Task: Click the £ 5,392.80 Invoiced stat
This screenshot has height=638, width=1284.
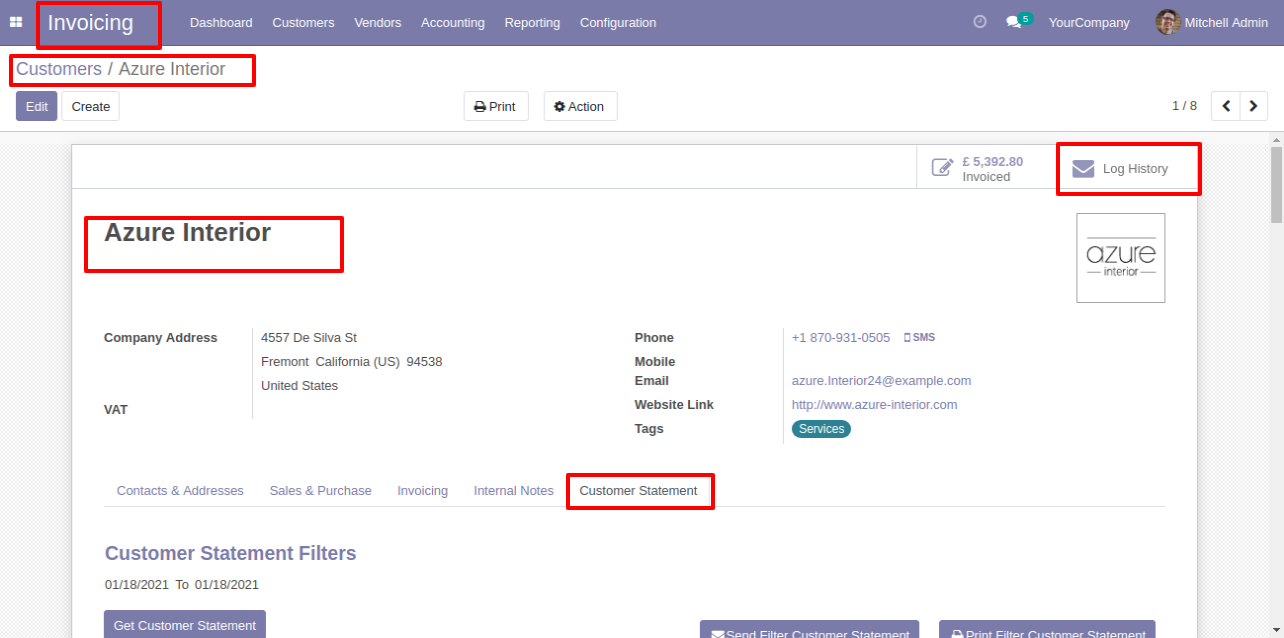Action: tap(987, 168)
